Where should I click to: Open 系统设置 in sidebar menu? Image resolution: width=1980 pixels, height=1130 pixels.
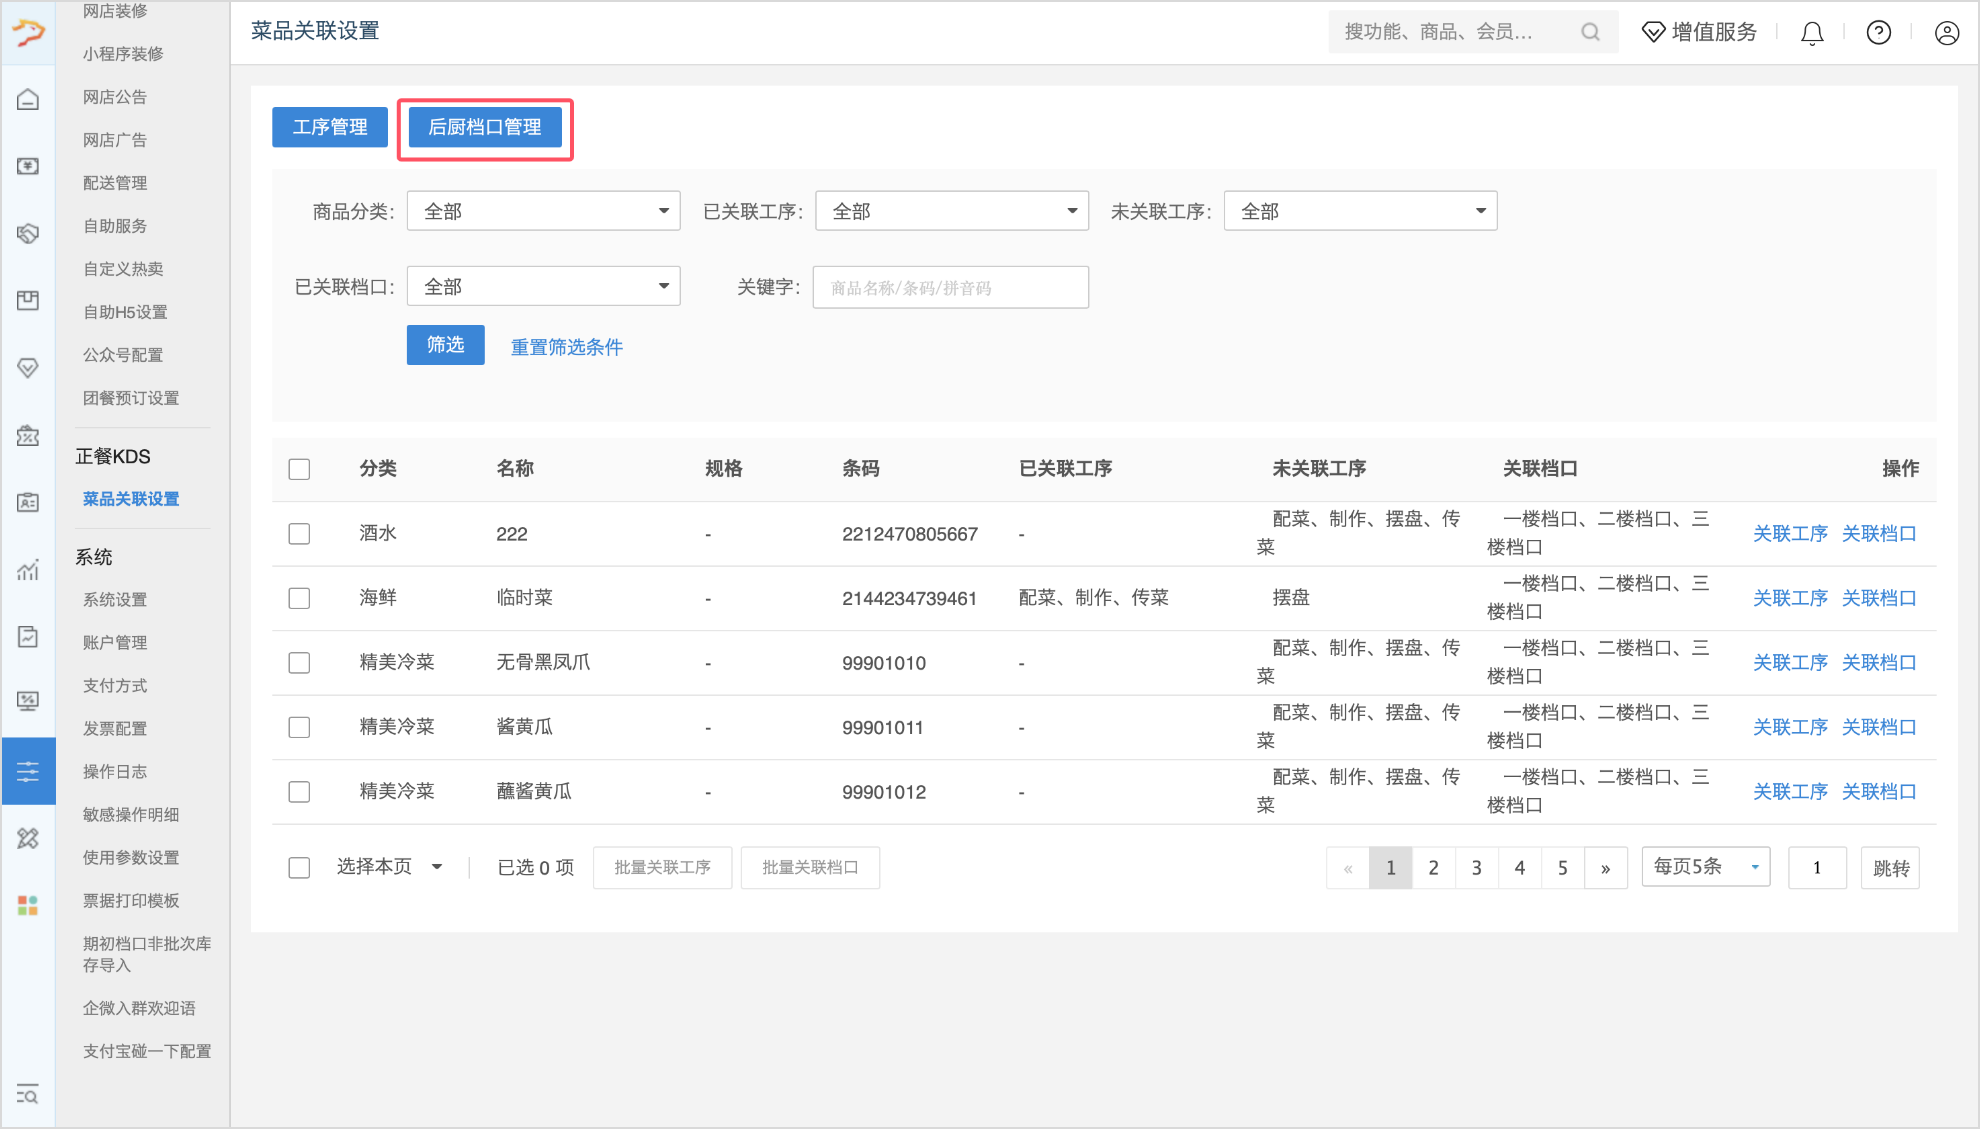[115, 600]
